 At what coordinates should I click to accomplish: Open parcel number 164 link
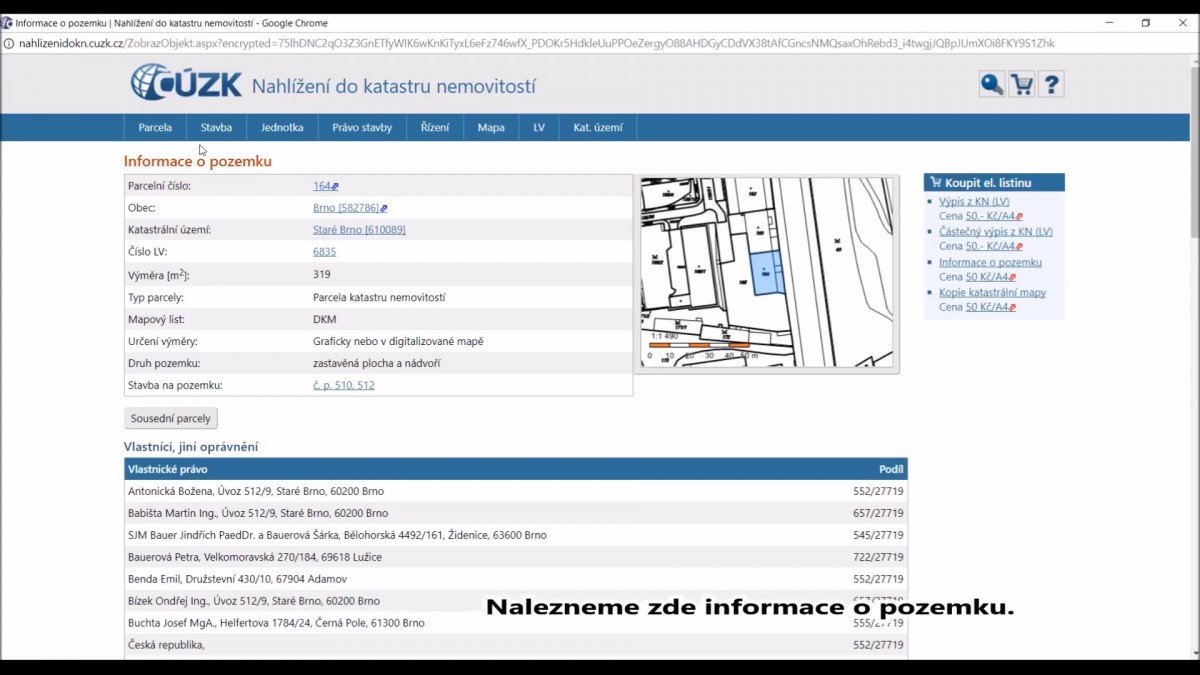pyautogui.click(x=322, y=186)
